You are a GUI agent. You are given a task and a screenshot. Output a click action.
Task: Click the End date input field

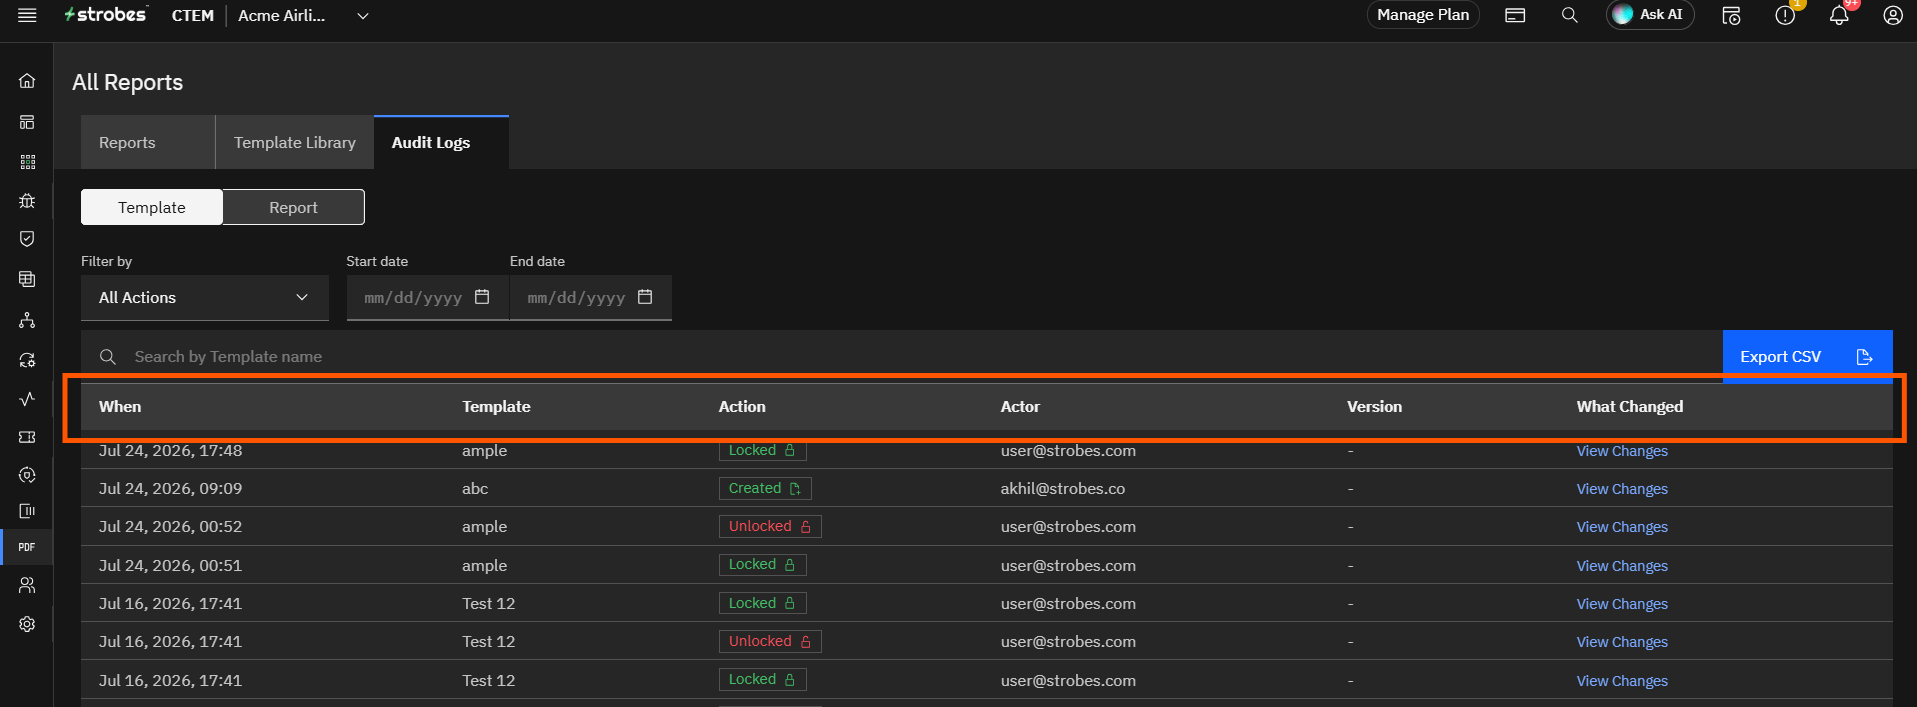tap(591, 298)
